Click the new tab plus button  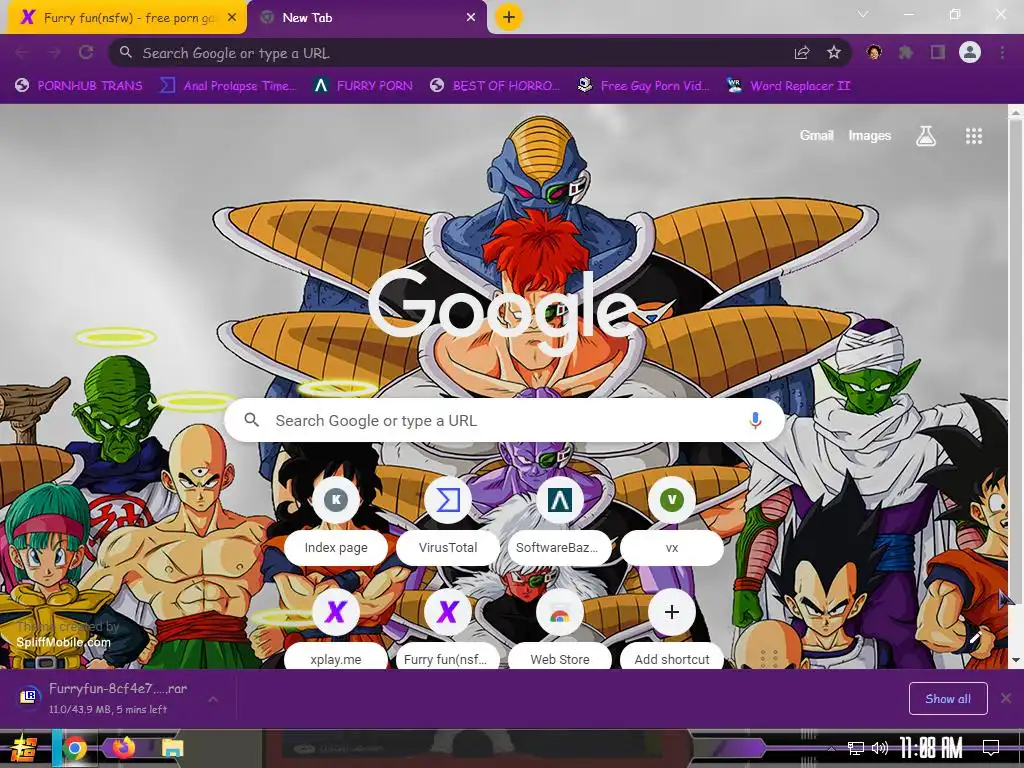(509, 17)
